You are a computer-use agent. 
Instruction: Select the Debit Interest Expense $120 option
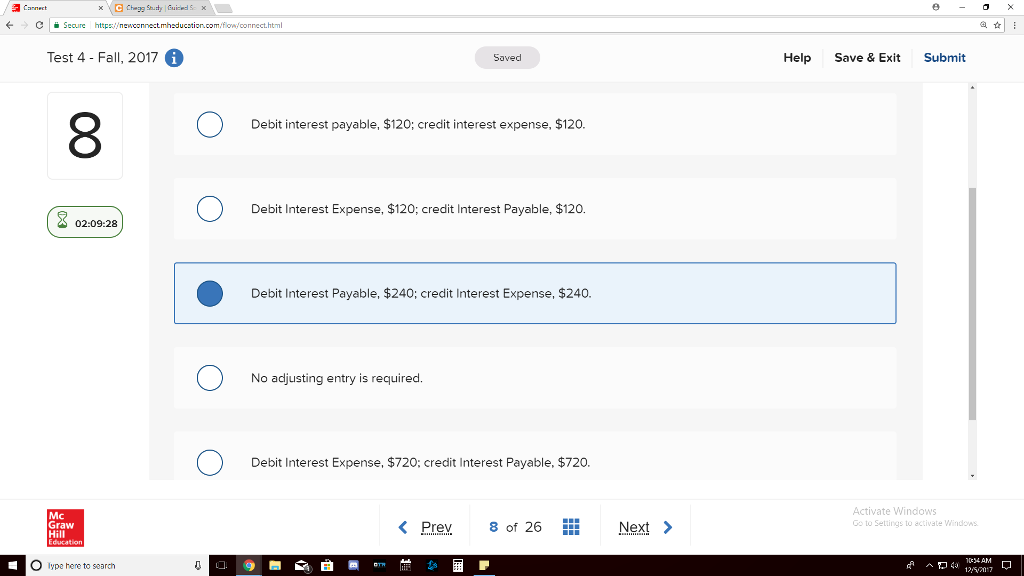(x=209, y=209)
